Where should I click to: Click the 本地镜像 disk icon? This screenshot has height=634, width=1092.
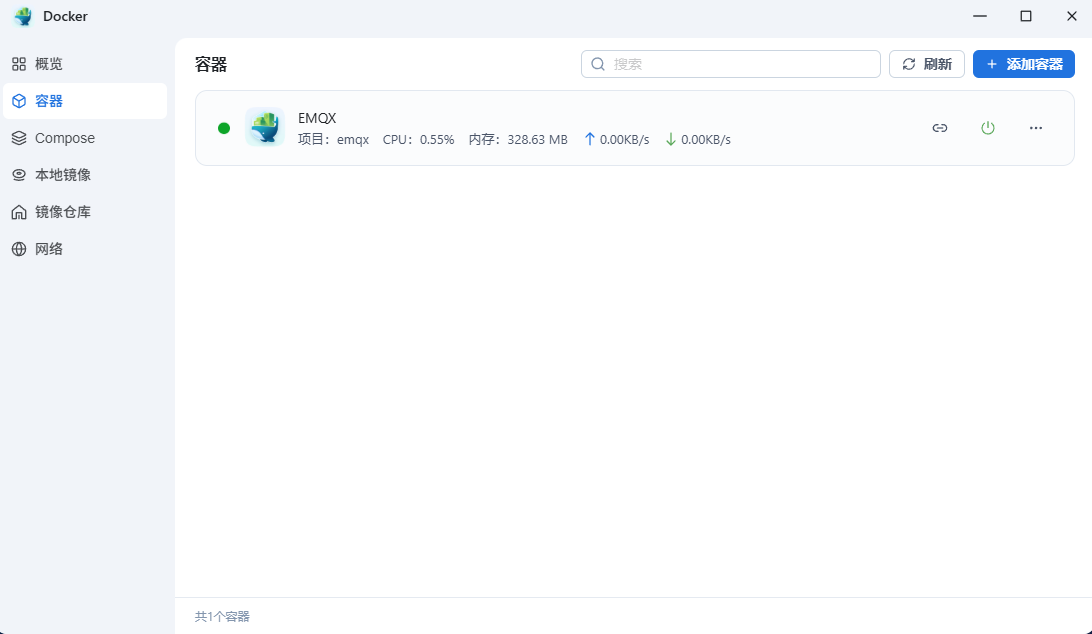tap(19, 175)
